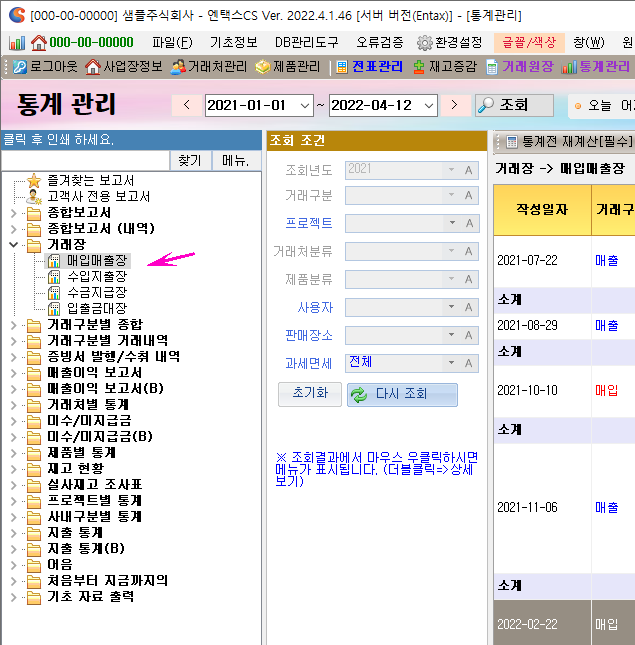Click the report search input field
The image size is (635, 645).
86,160
